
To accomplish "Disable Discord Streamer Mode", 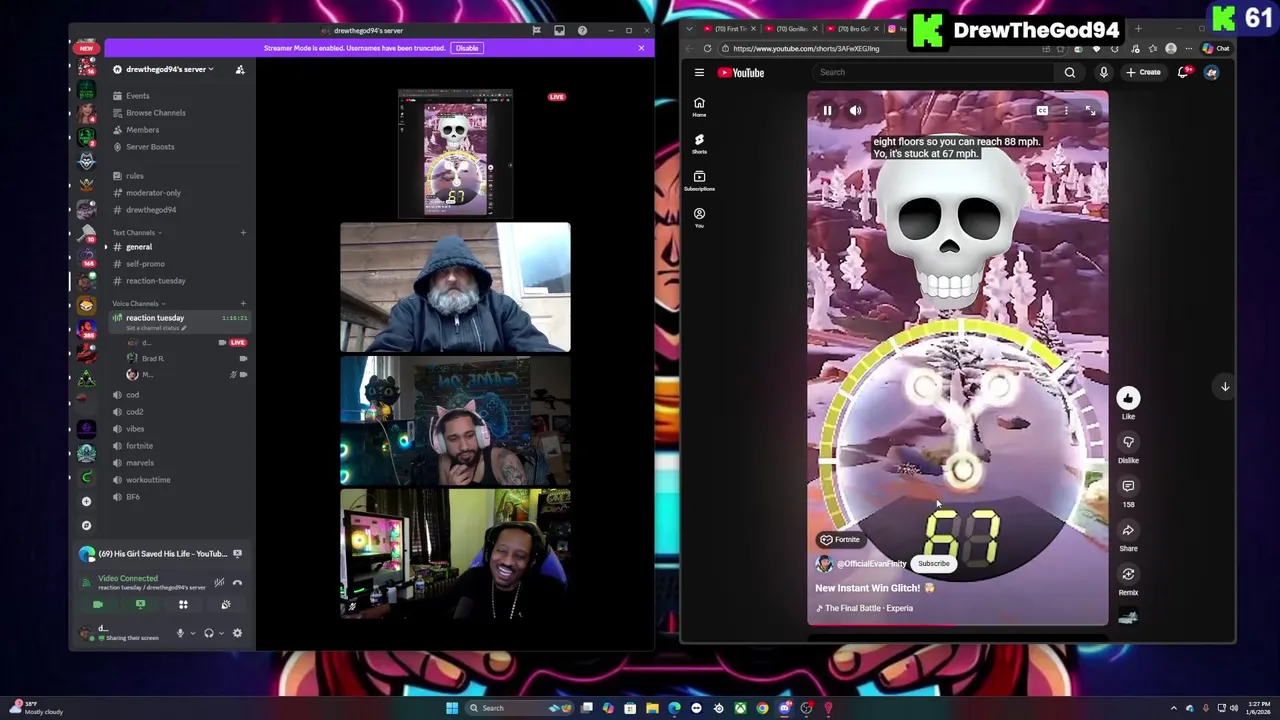I will 467,48.
